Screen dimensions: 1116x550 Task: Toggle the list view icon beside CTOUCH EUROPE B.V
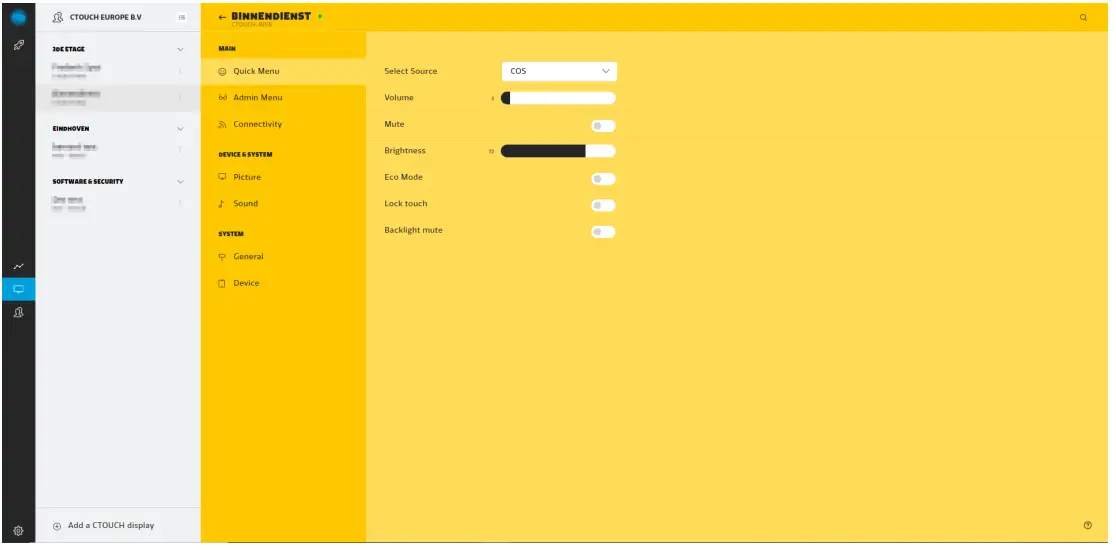(x=181, y=17)
